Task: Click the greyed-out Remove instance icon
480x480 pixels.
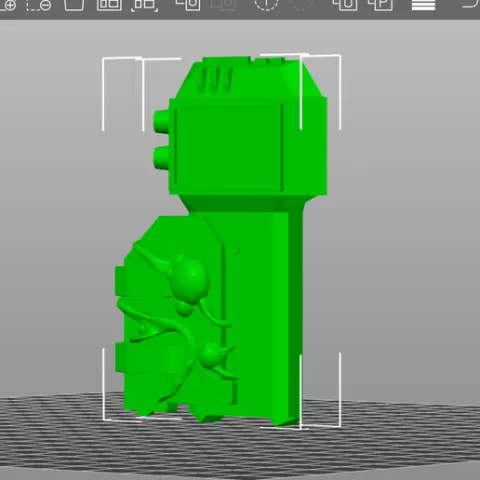Action: [x=302, y=4]
